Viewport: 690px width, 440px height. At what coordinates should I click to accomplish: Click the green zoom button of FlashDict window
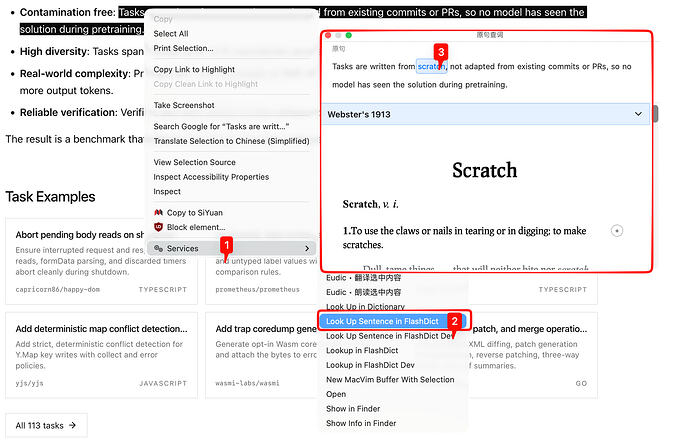coord(349,35)
